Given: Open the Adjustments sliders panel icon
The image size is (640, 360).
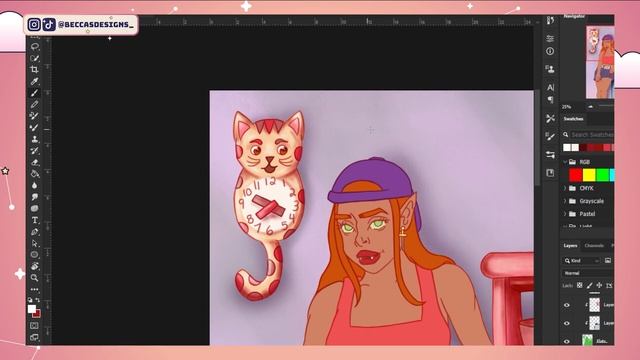Looking at the screenshot, I should (x=550, y=38).
